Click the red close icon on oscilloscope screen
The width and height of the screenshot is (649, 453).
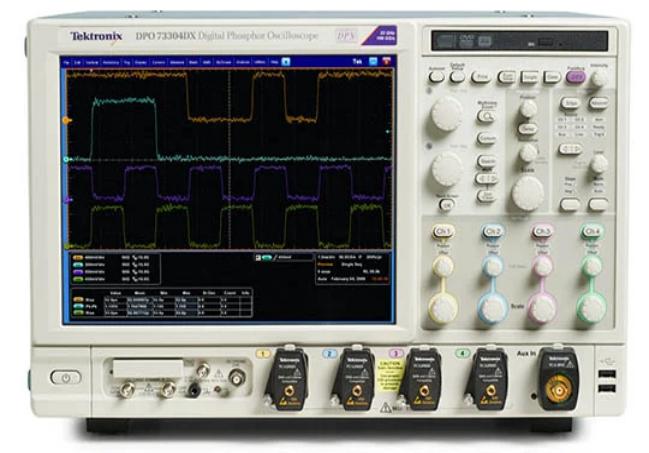[386, 62]
